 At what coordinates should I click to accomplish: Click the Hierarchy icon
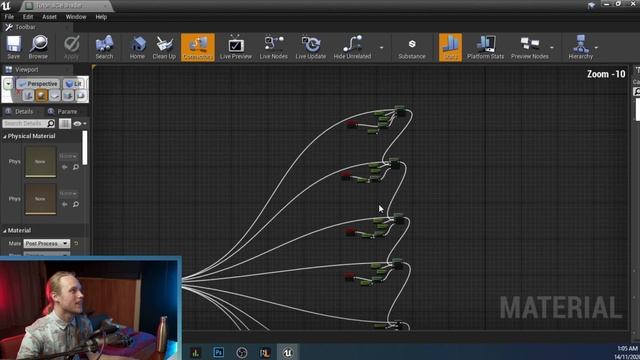580,47
